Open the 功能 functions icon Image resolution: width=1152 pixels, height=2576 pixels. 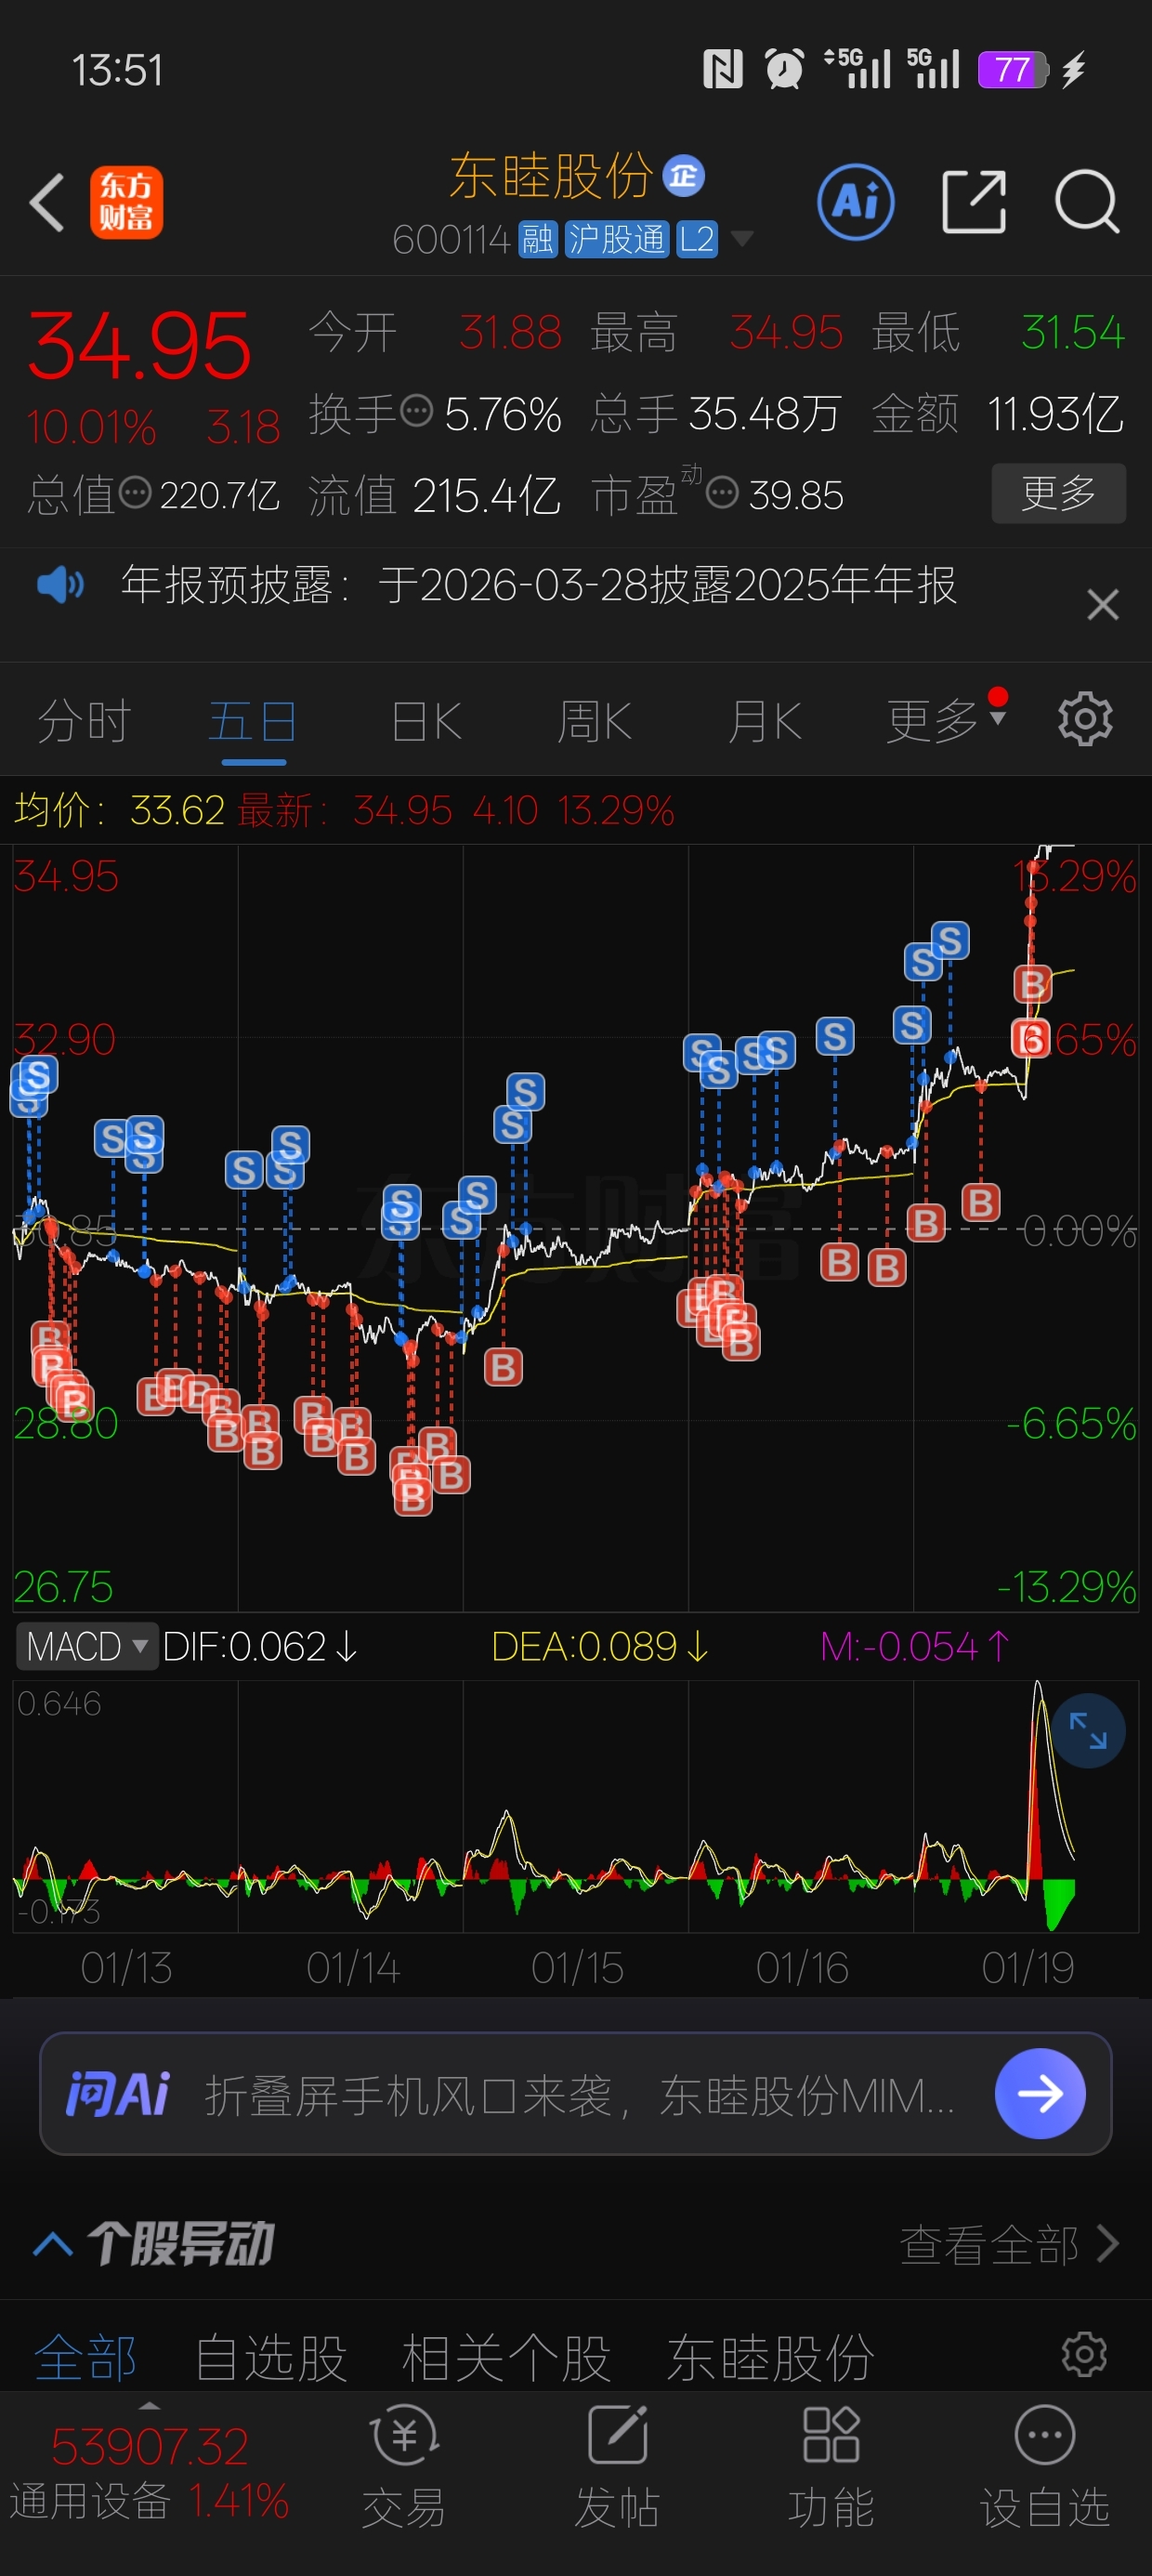(x=831, y=2466)
